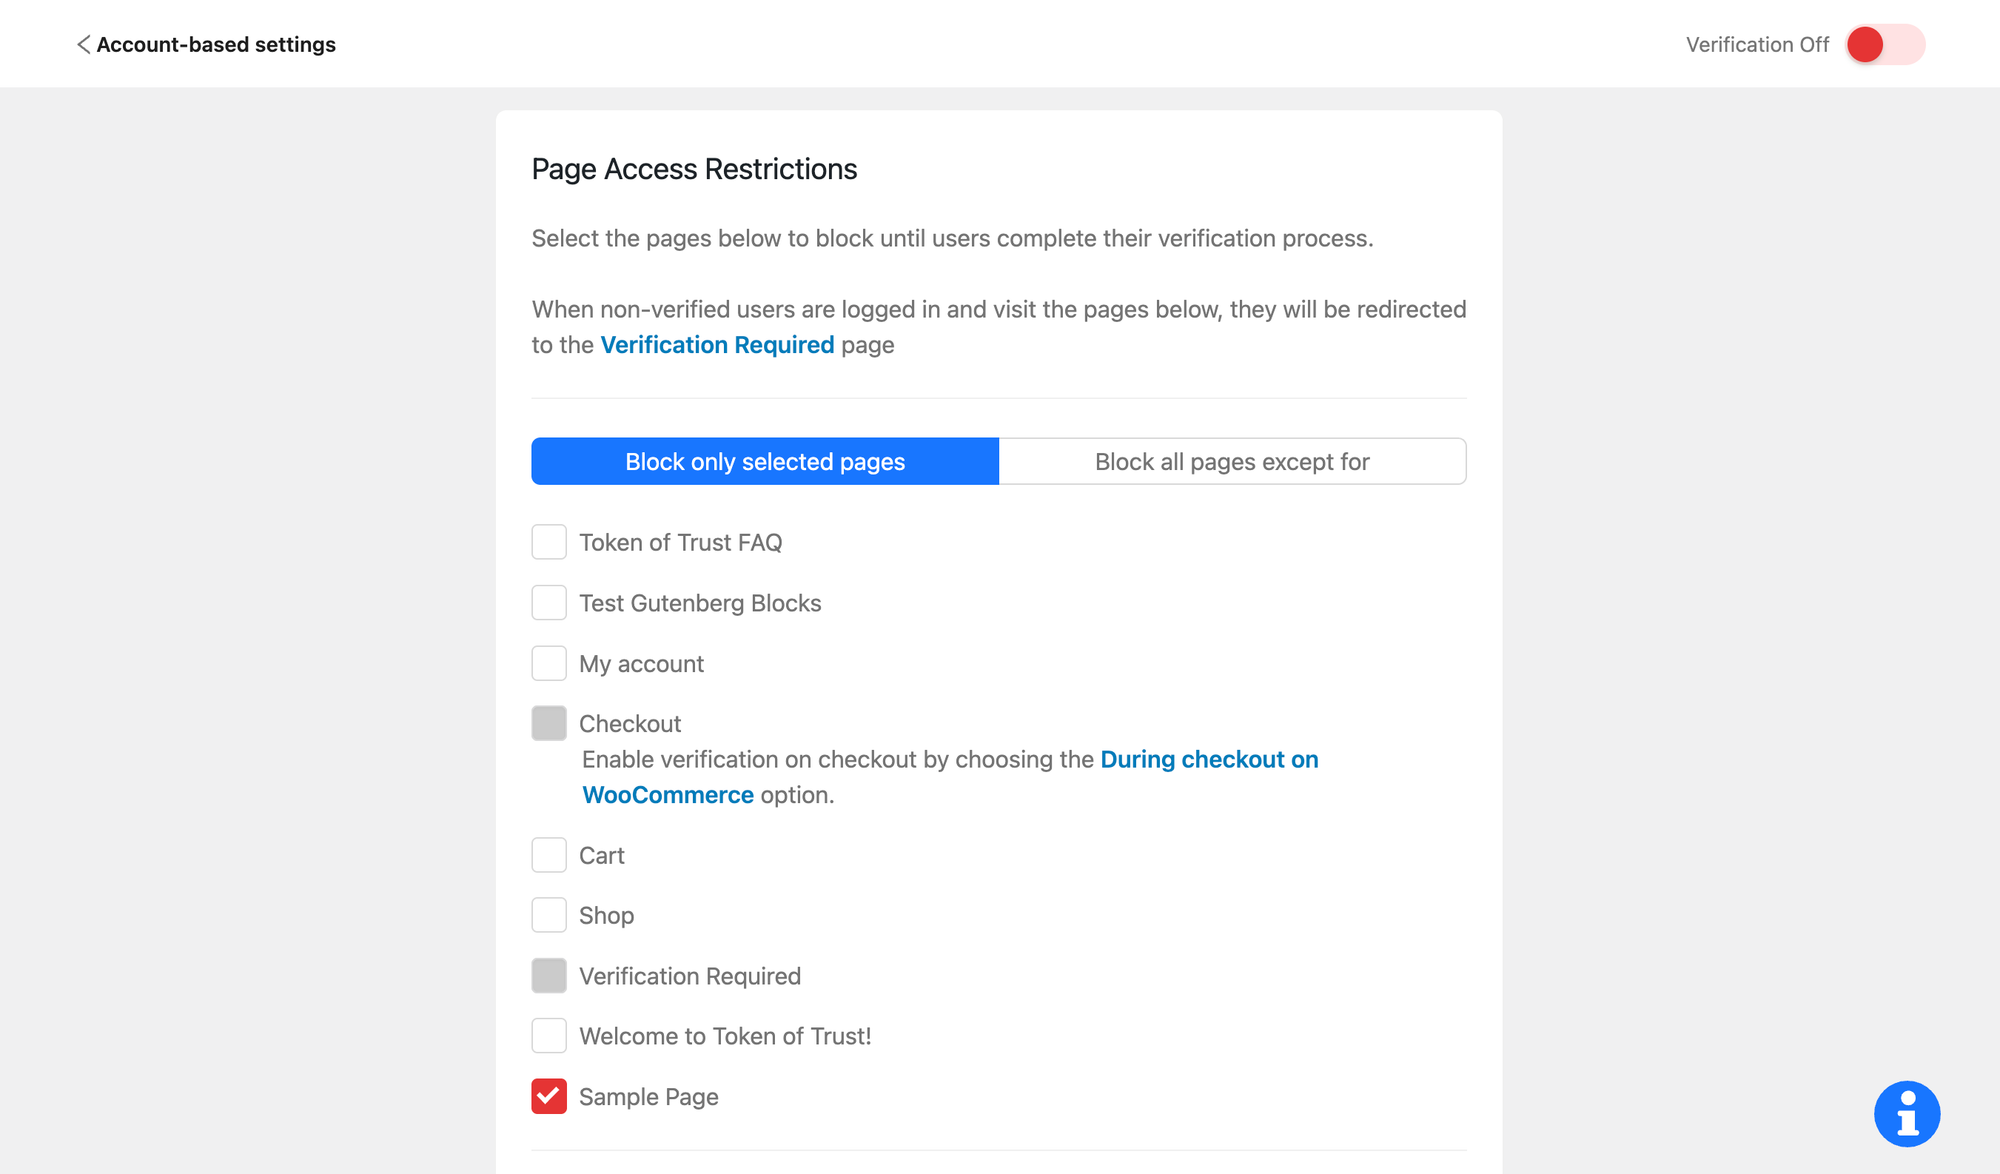Go back via Account-based settings title
The width and height of the screenshot is (2000, 1174).
216,44
